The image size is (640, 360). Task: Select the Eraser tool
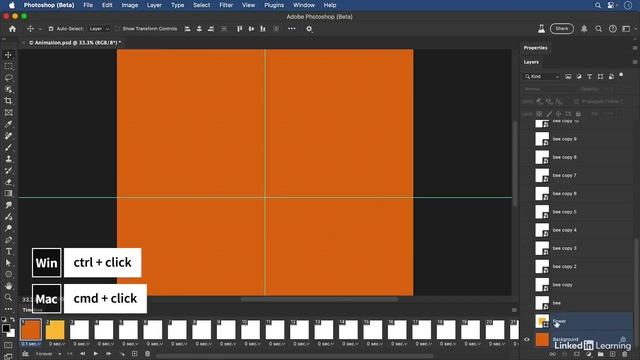pyautogui.click(x=9, y=182)
